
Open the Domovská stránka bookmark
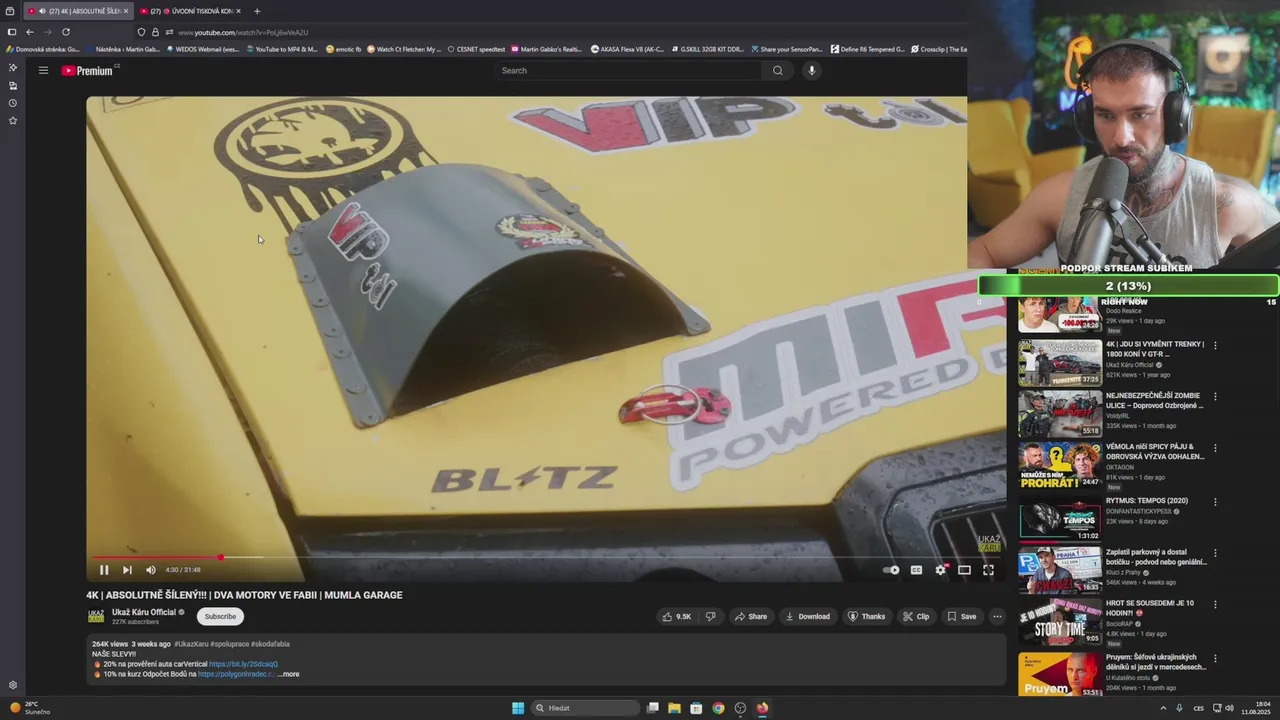pyautogui.click(x=43, y=49)
